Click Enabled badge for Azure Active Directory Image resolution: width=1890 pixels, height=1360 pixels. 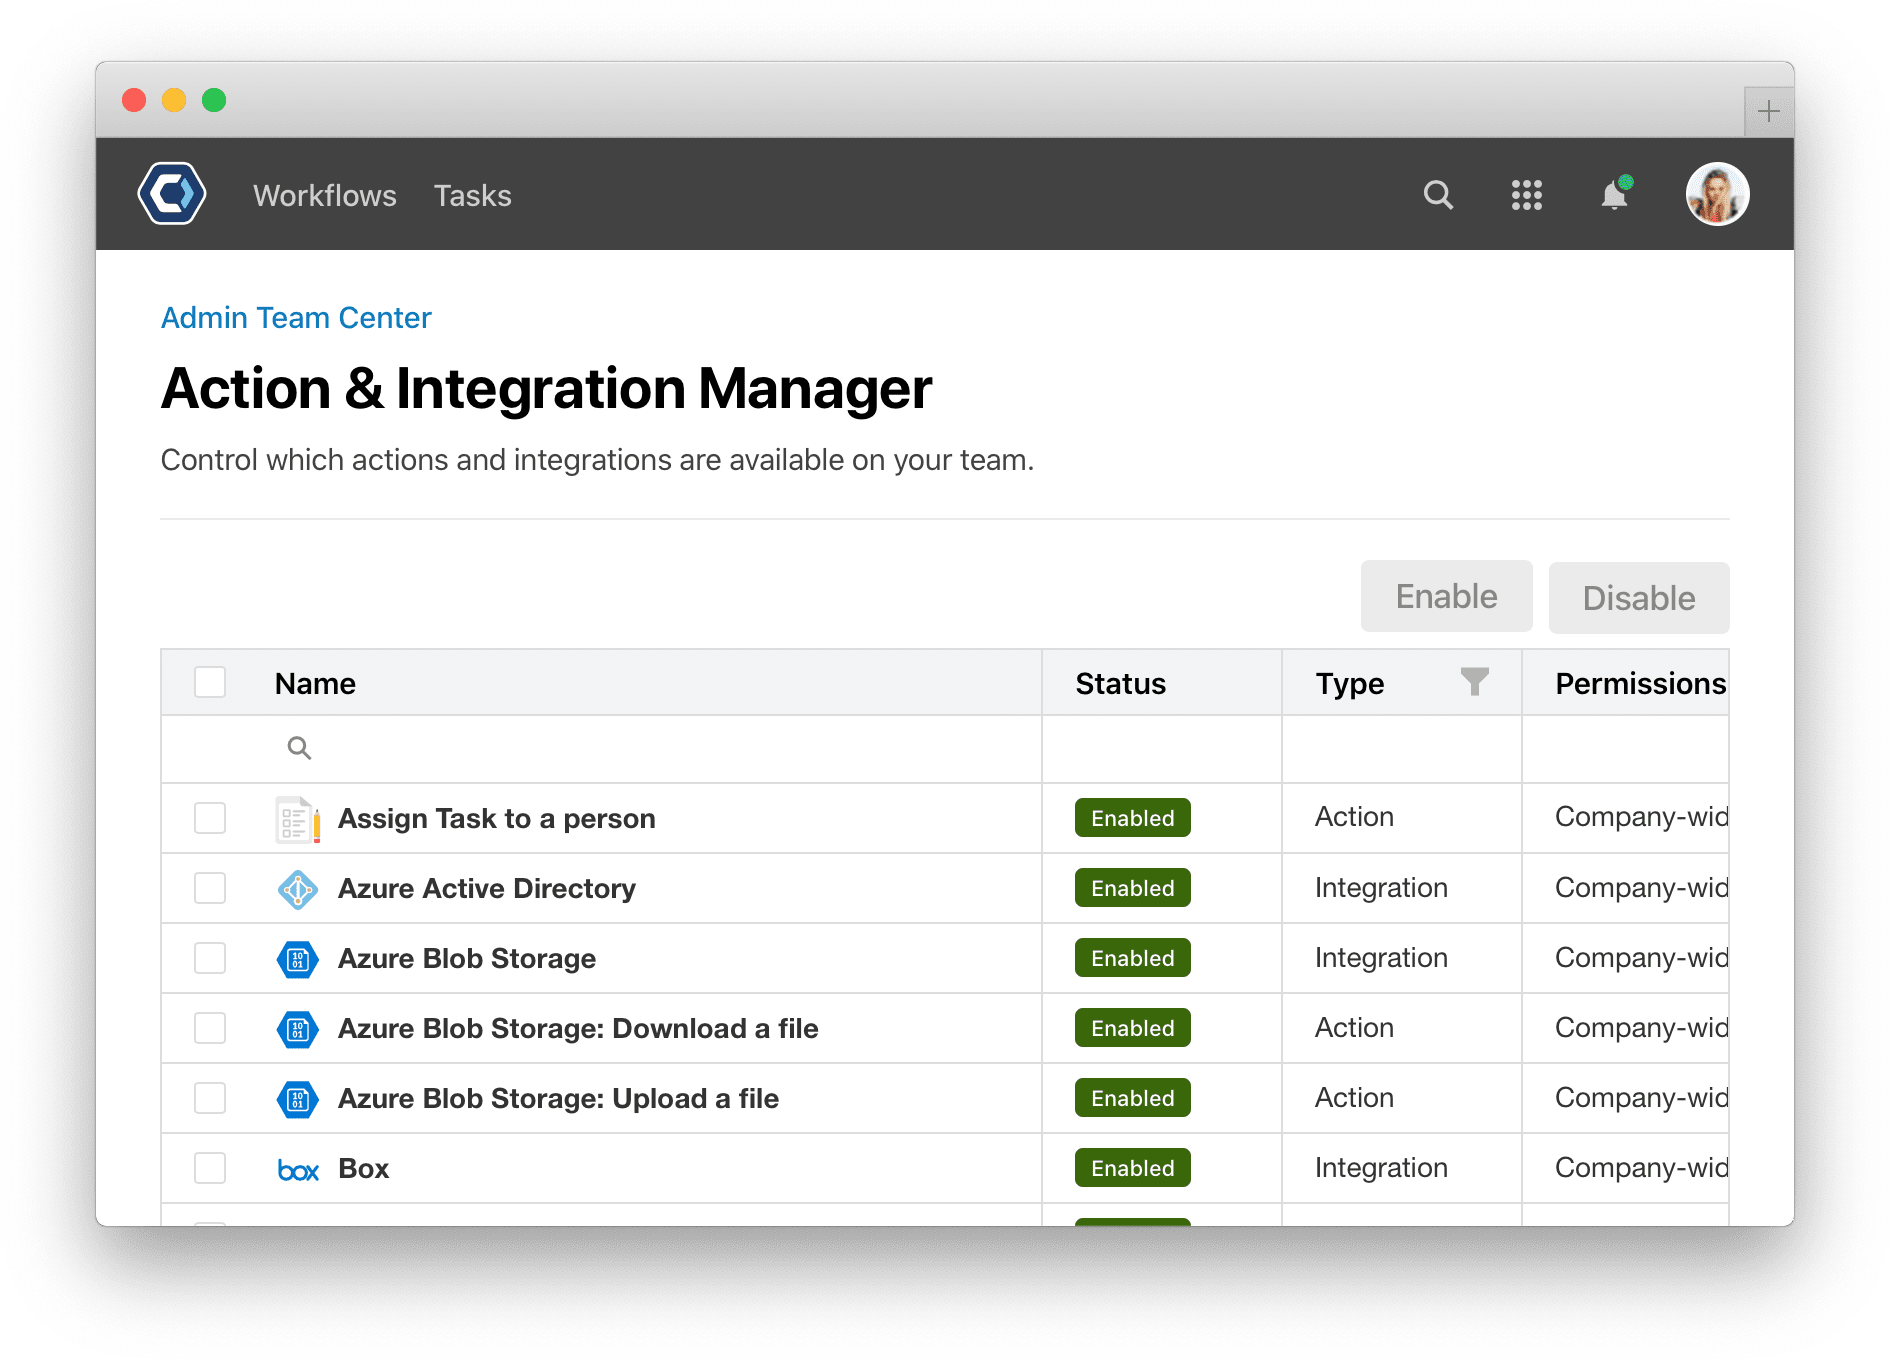pyautogui.click(x=1132, y=888)
